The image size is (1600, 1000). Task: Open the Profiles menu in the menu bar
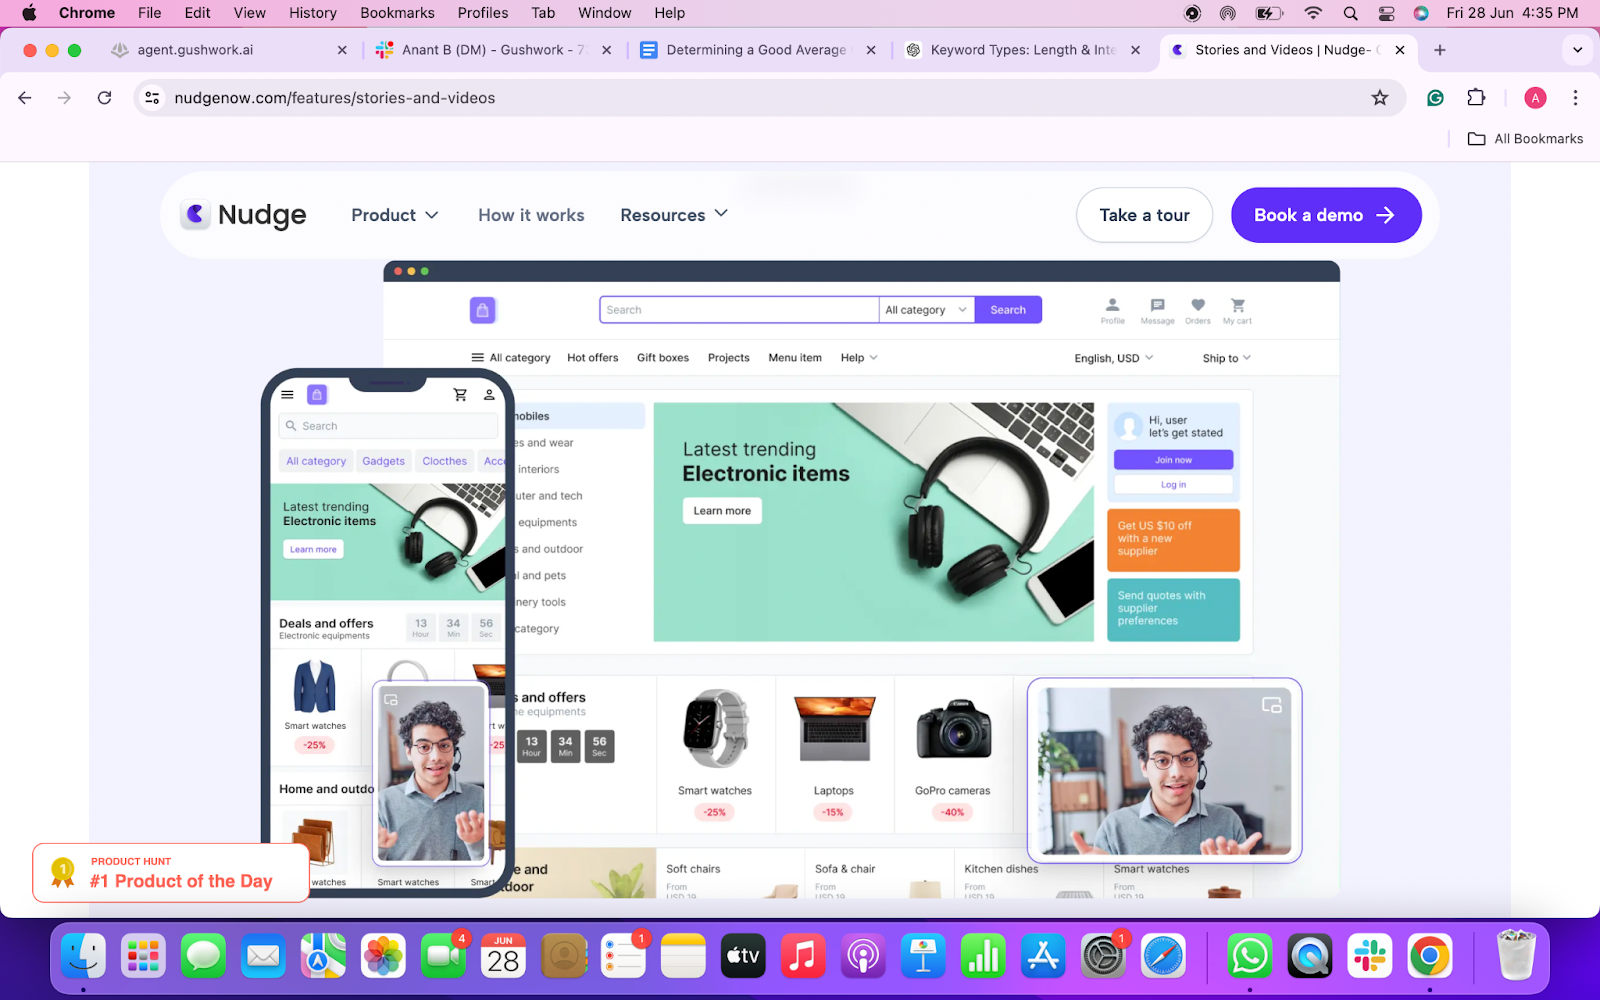pos(483,13)
